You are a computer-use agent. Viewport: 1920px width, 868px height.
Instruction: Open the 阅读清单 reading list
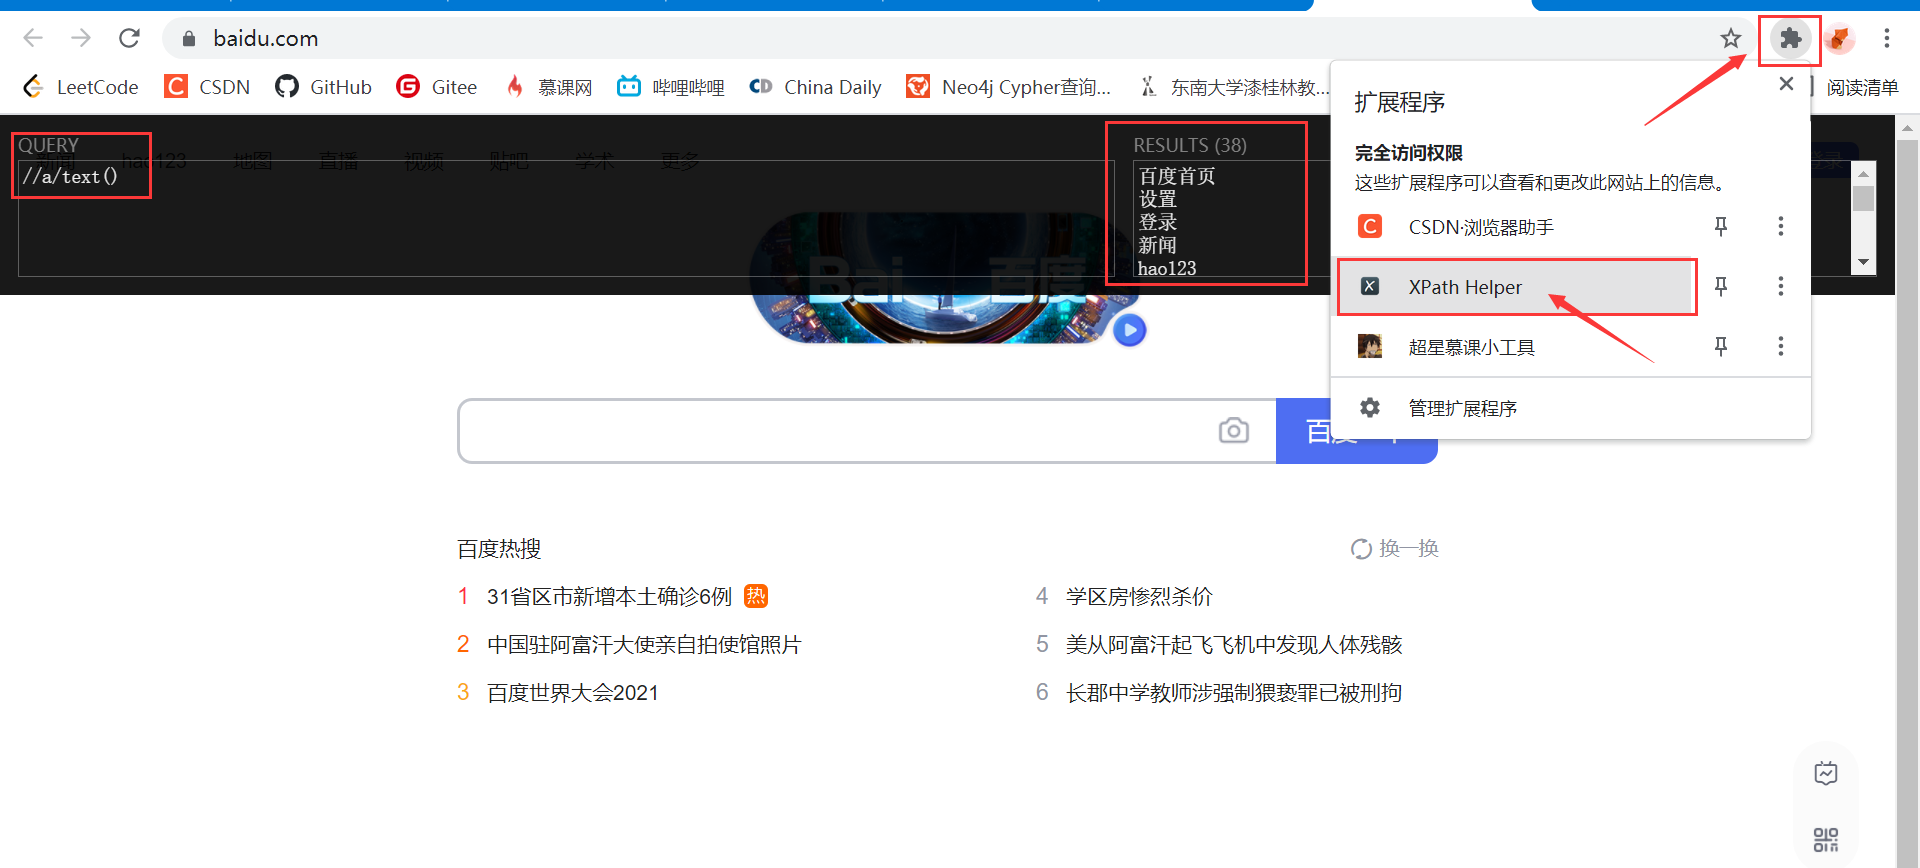coord(1862,88)
